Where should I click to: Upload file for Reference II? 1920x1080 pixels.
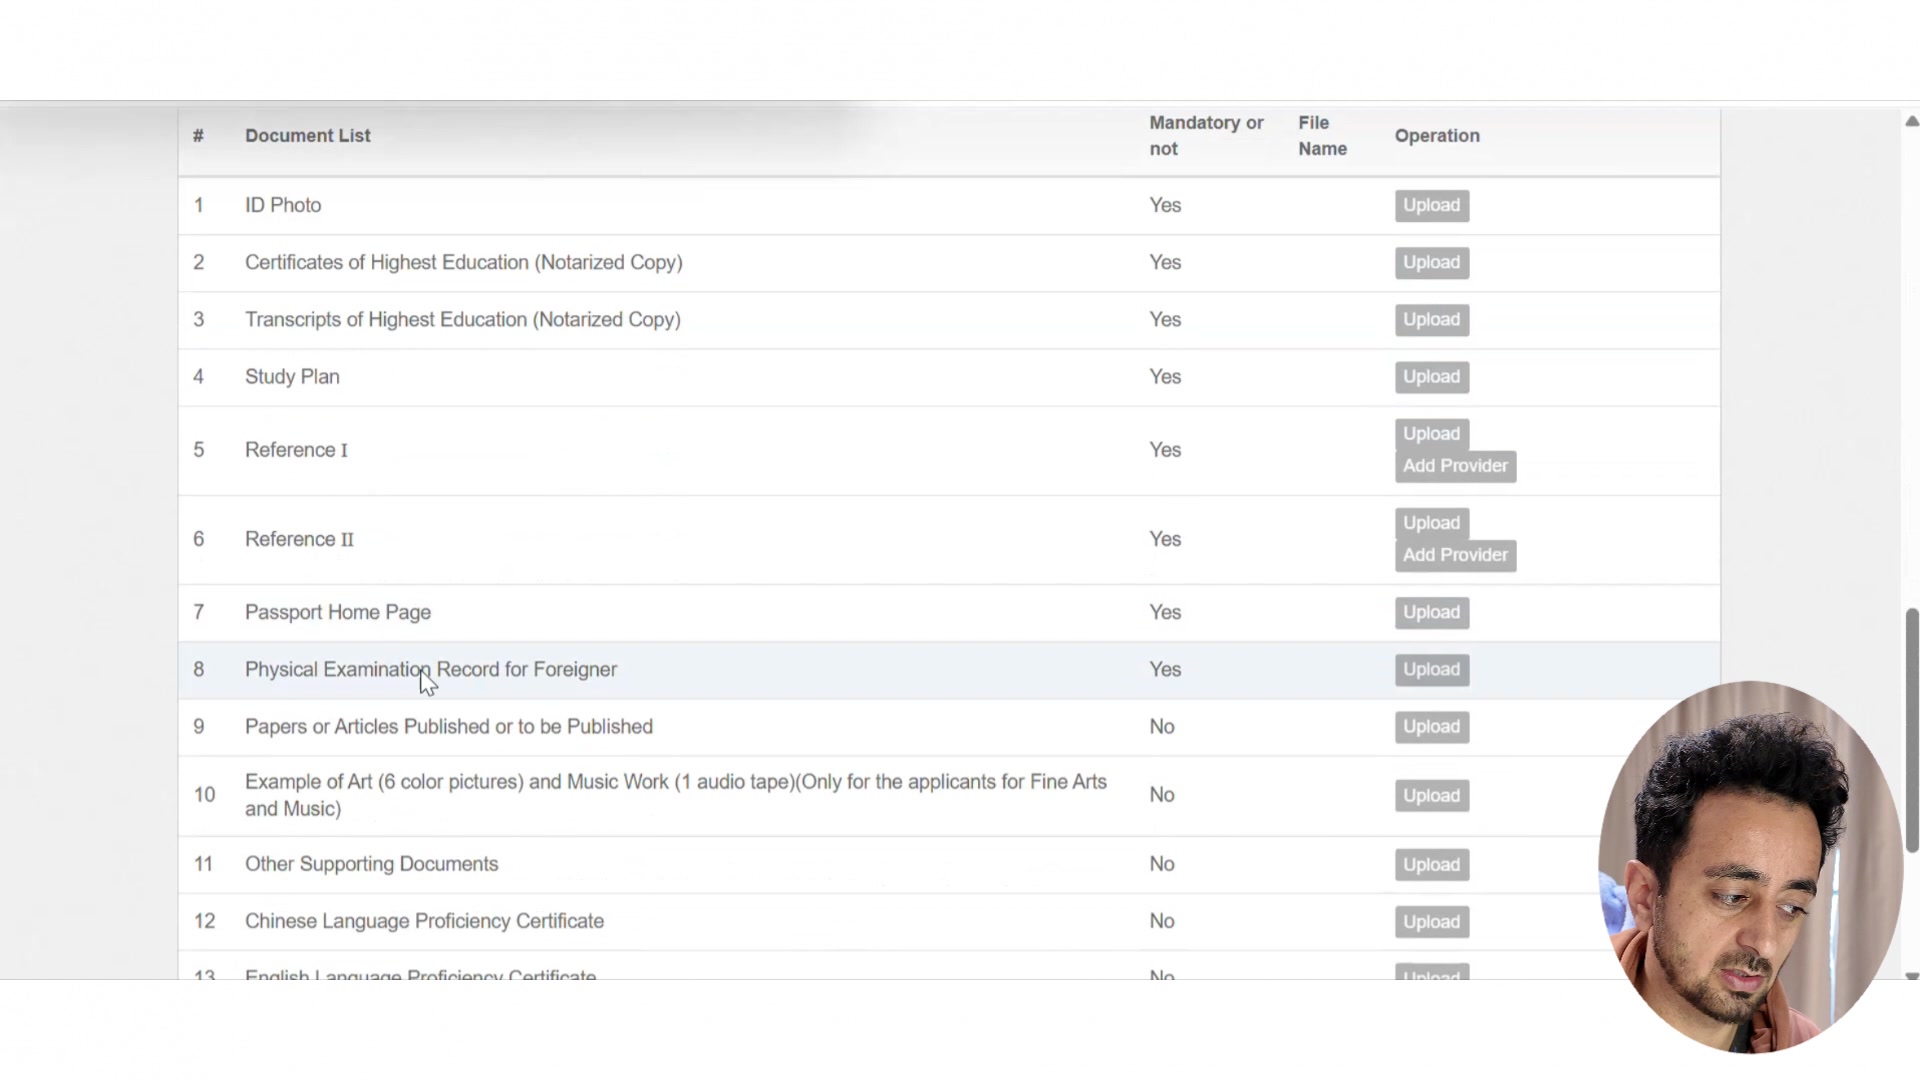pyautogui.click(x=1431, y=522)
